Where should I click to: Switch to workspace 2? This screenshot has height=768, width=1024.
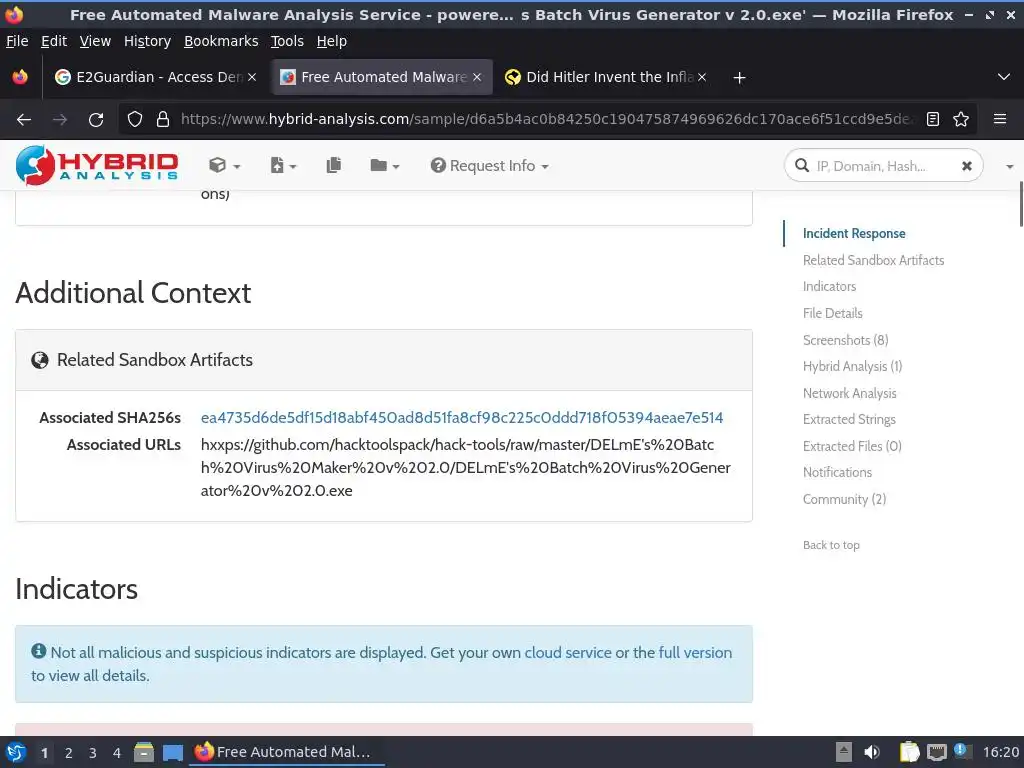coord(69,753)
